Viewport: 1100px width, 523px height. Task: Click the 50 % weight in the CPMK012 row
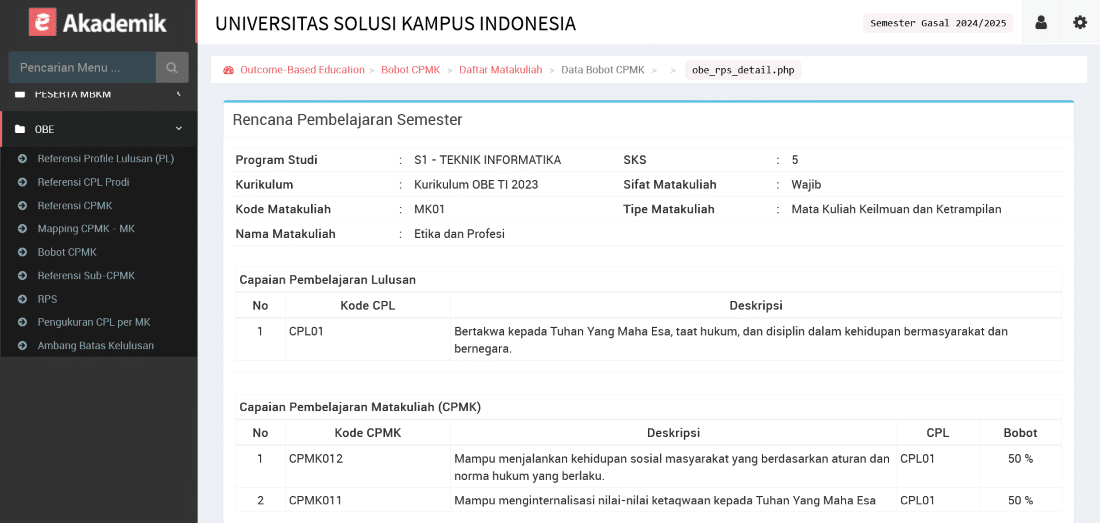[x=1020, y=459]
